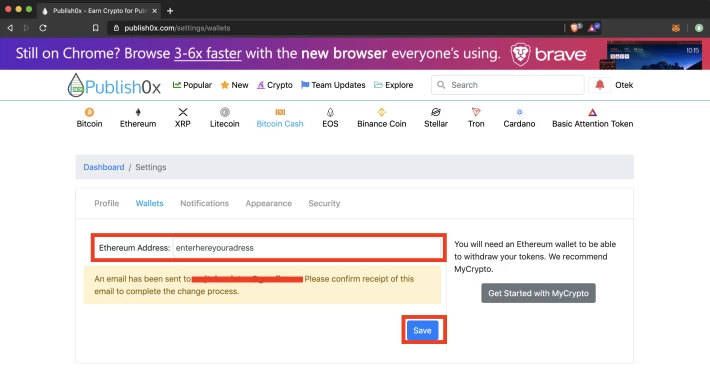Screen dimensions: 710x383
Task: Click the Publish0x logo
Action: coord(114,85)
